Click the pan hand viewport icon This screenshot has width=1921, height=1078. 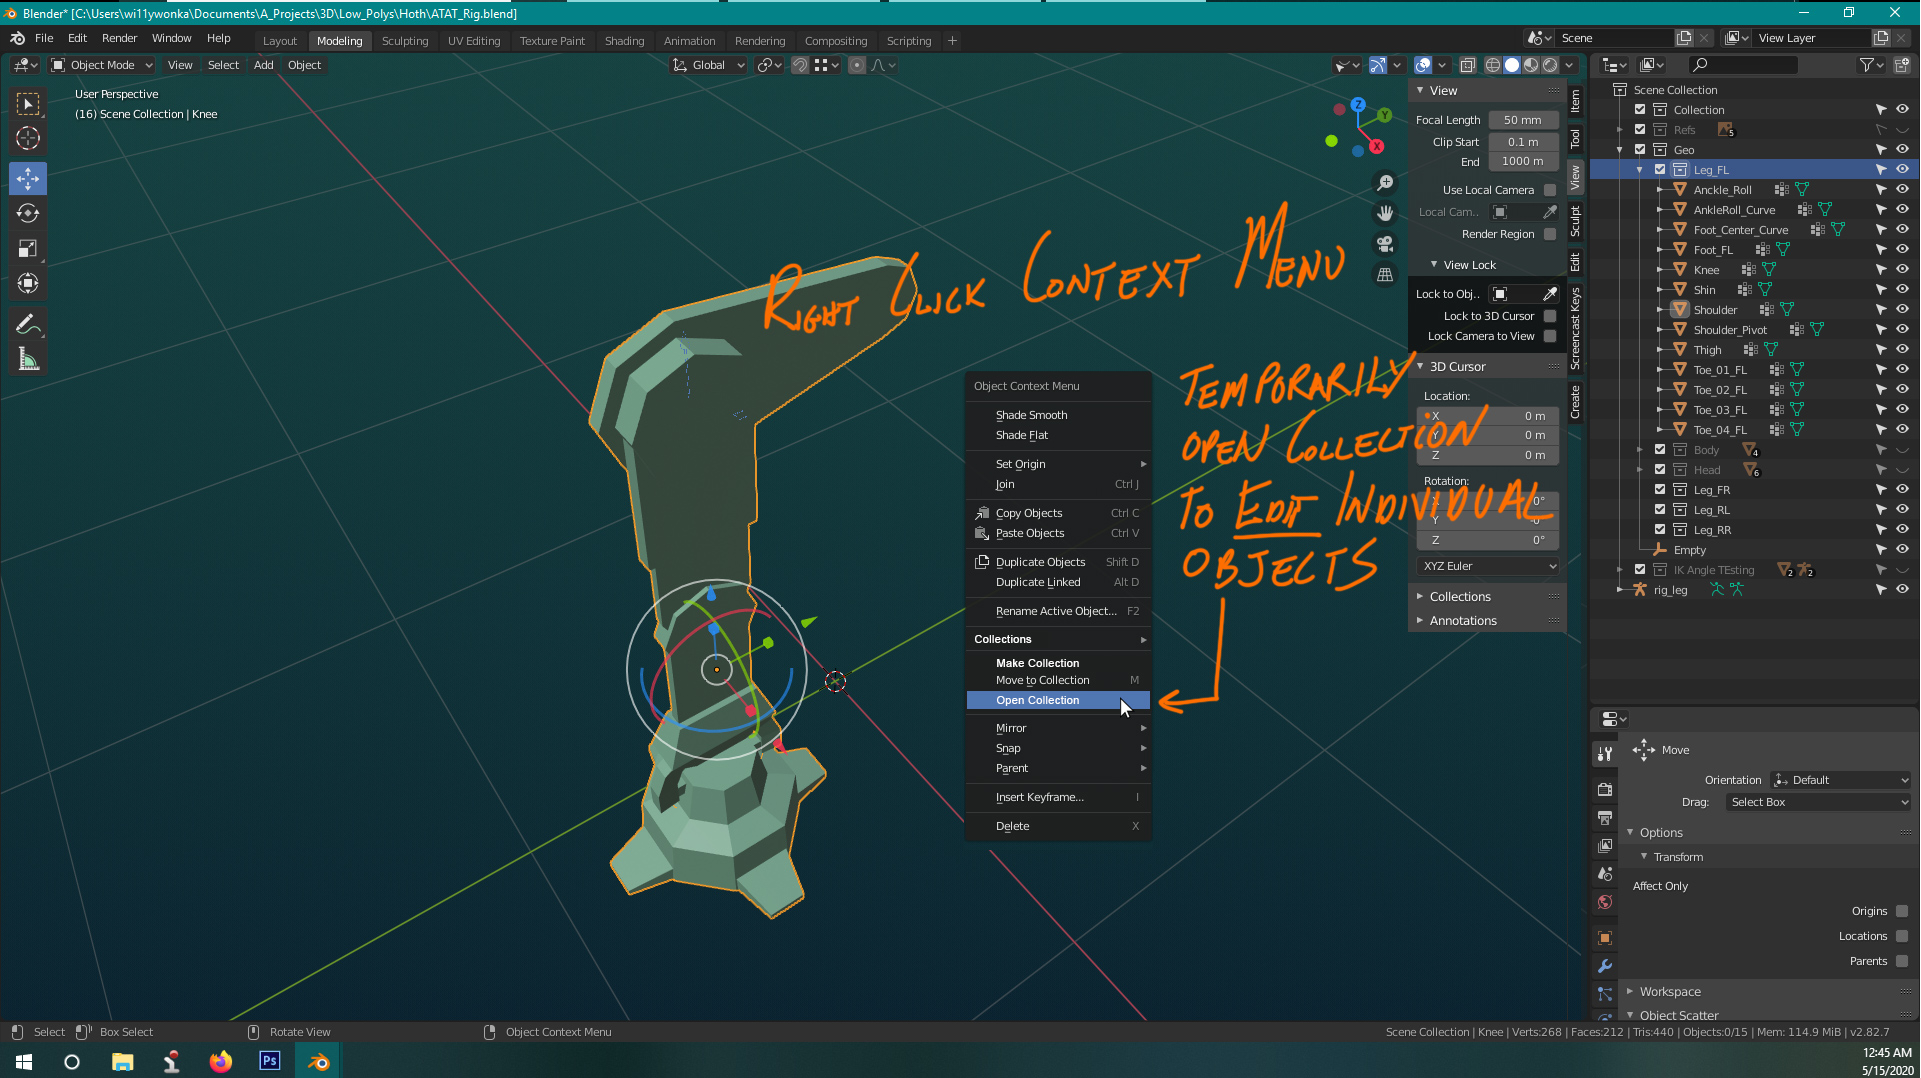pos(1385,213)
